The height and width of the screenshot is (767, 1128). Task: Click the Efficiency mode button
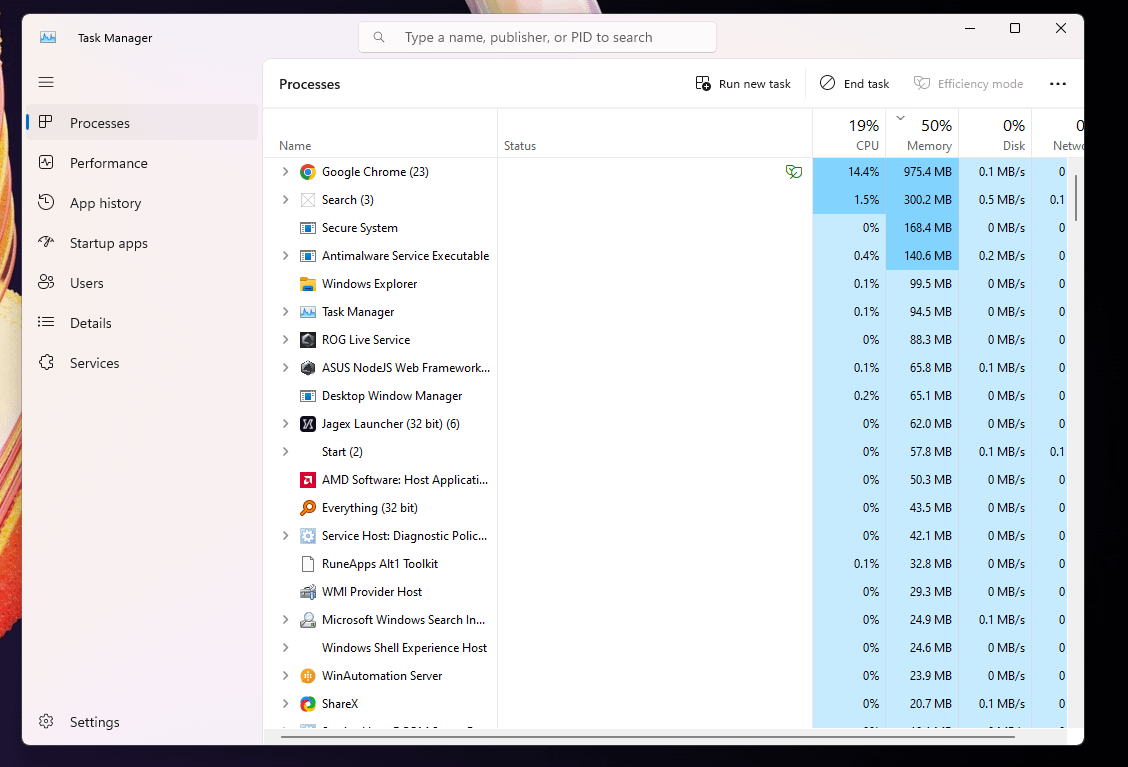(x=968, y=84)
